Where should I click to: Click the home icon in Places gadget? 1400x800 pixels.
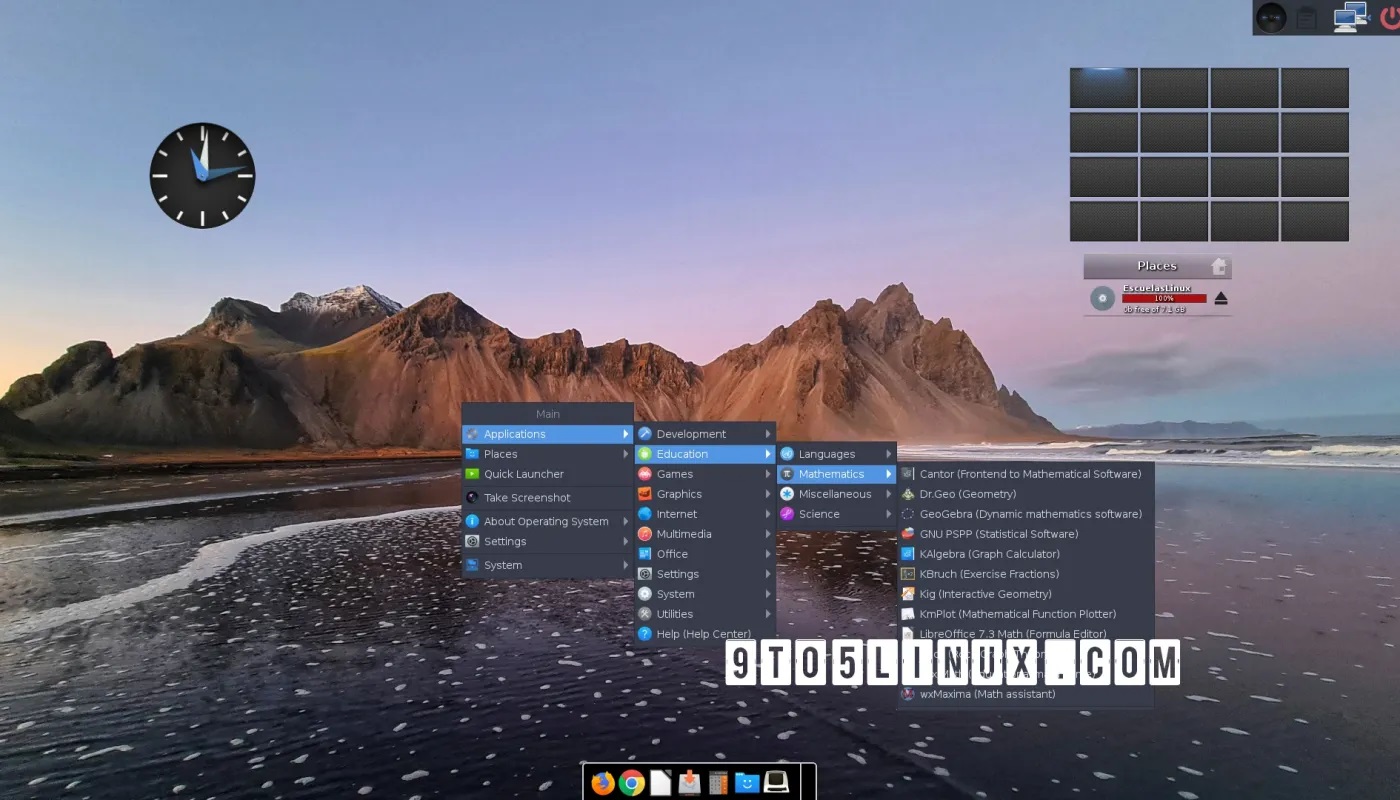click(x=1218, y=266)
